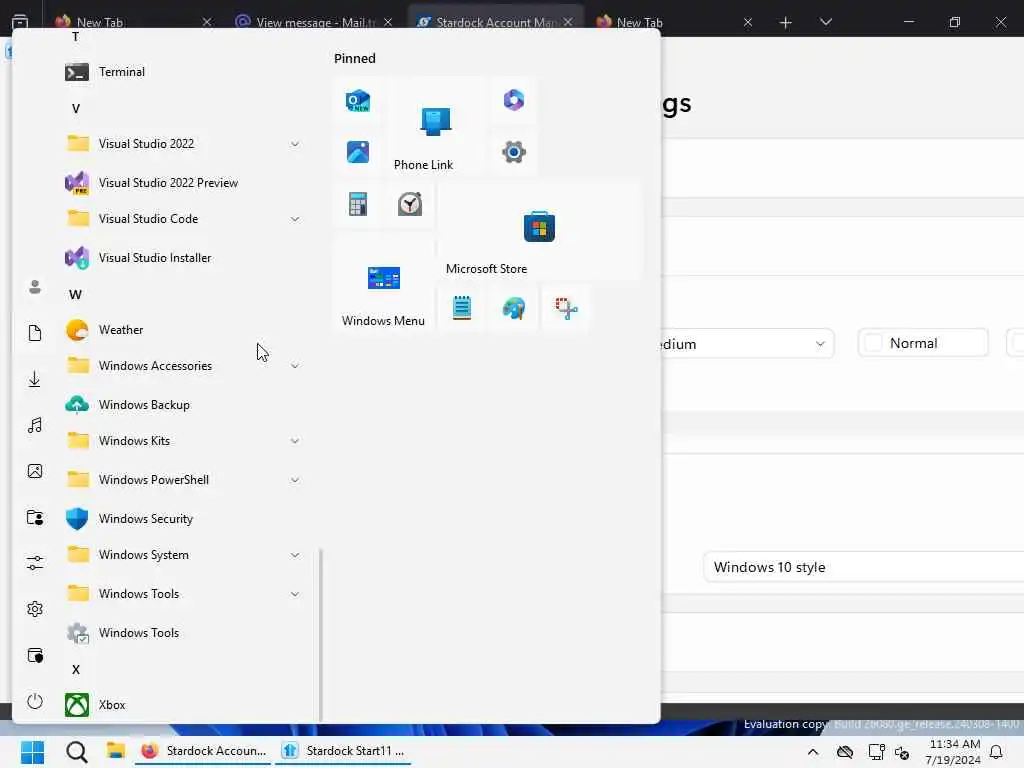
Task: Click the Windows Start button on taskbar
Action: pos(32,752)
